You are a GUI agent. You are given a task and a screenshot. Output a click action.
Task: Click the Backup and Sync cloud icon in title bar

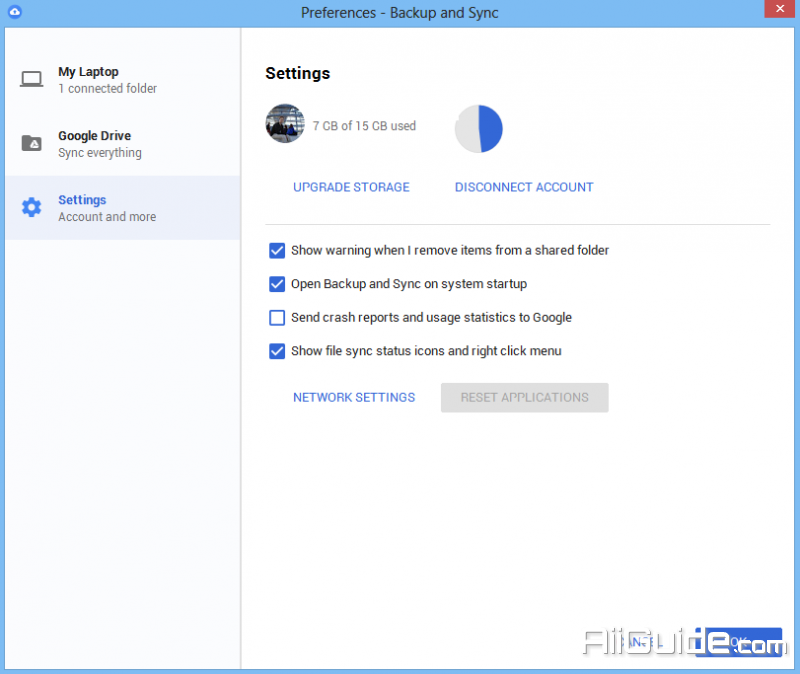(x=15, y=12)
